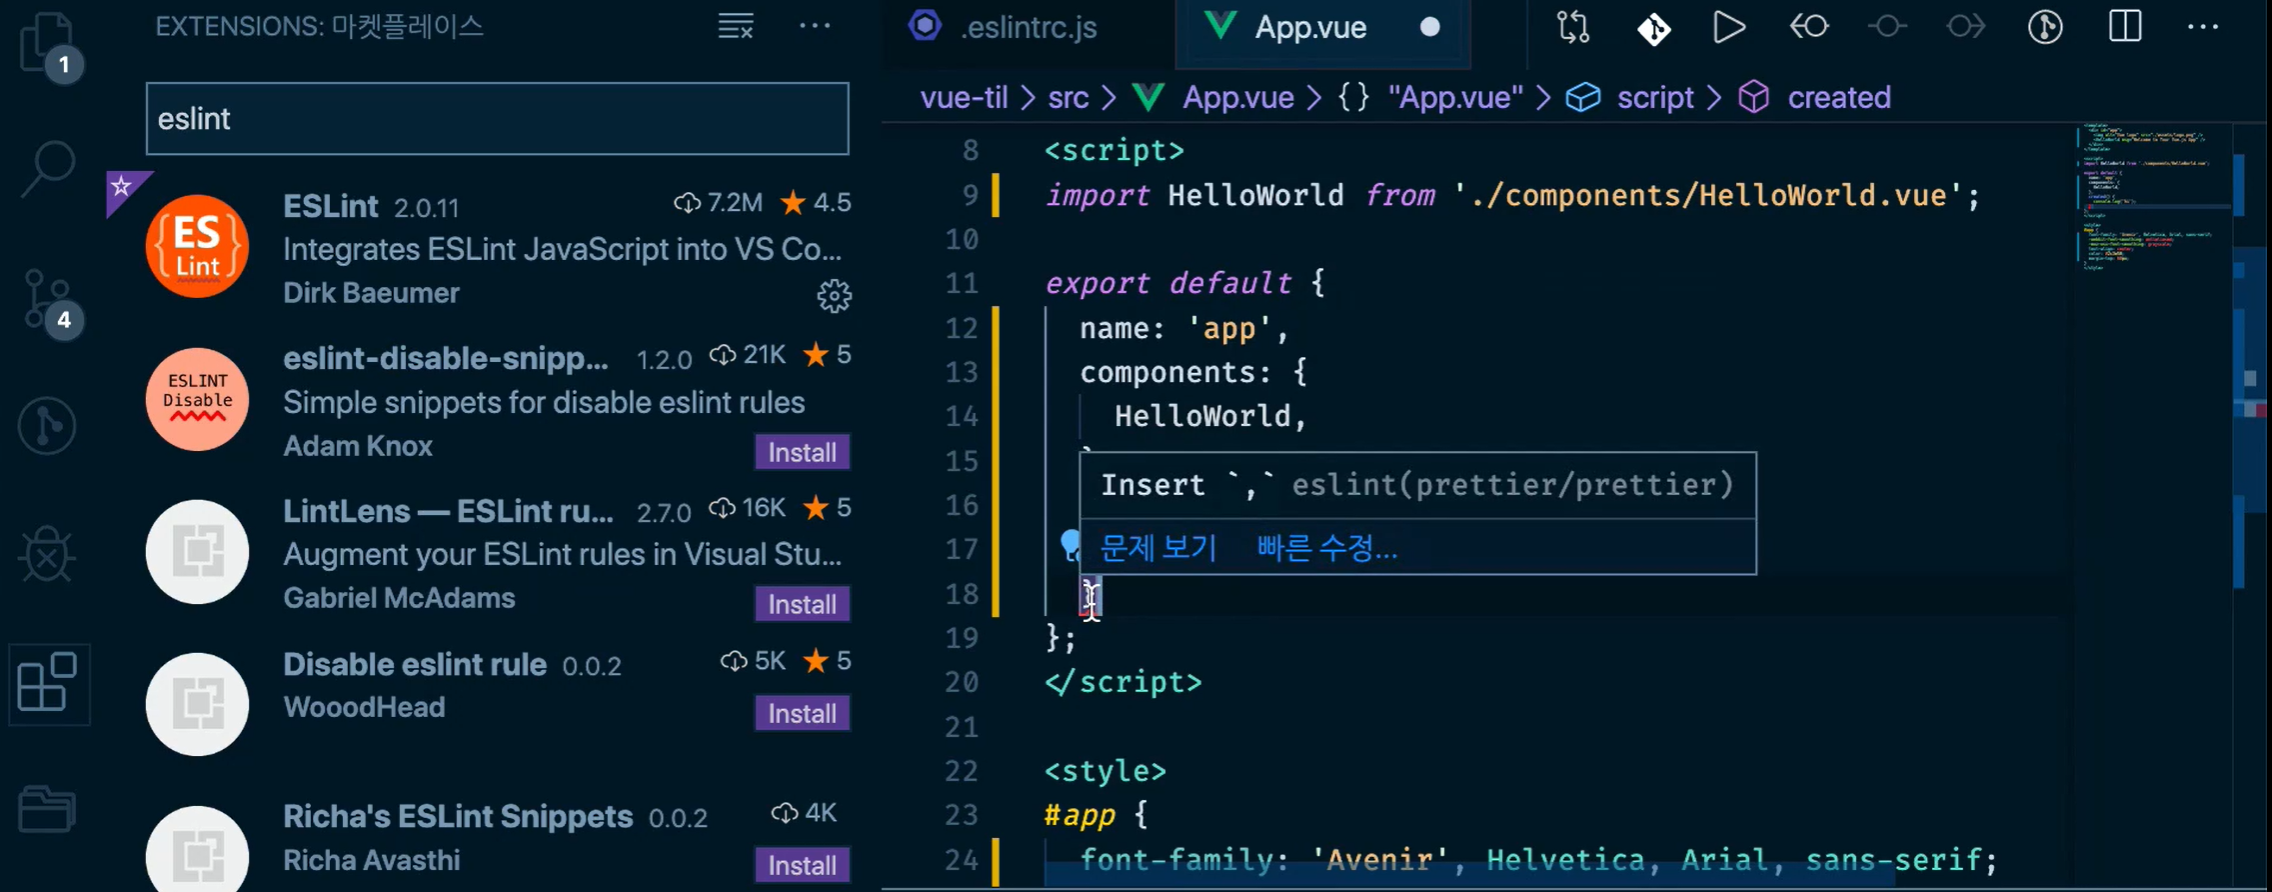Install the eslint-disable-snippets extension

(802, 452)
